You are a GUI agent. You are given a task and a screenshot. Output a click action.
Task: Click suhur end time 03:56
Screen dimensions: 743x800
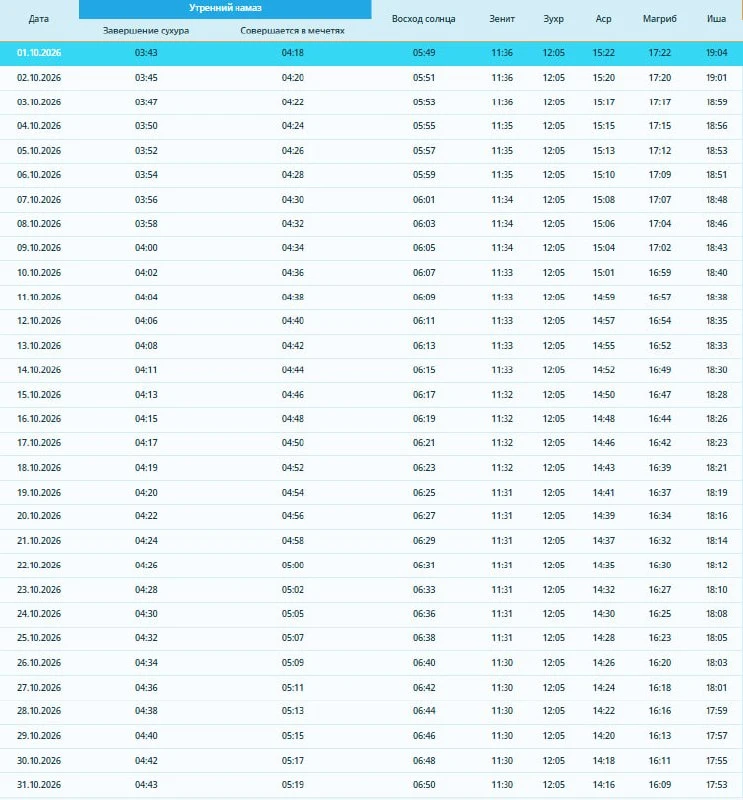(146, 199)
